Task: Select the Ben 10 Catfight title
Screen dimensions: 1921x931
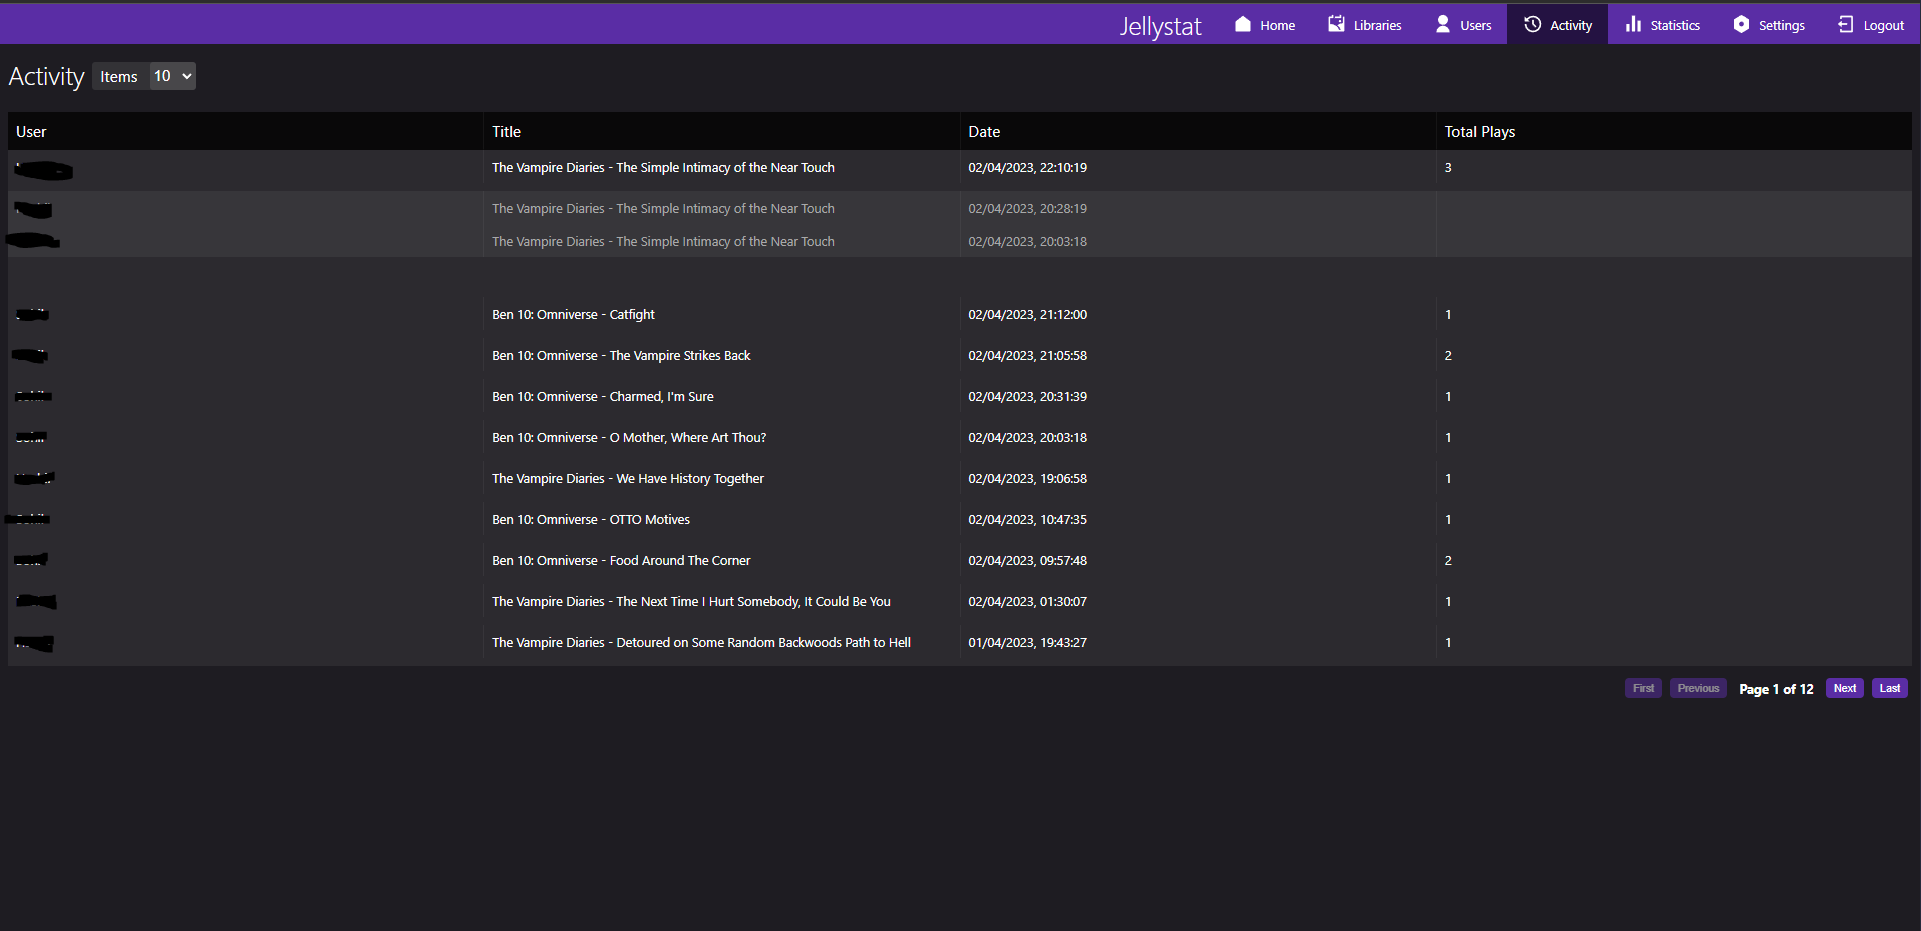Action: coord(573,315)
